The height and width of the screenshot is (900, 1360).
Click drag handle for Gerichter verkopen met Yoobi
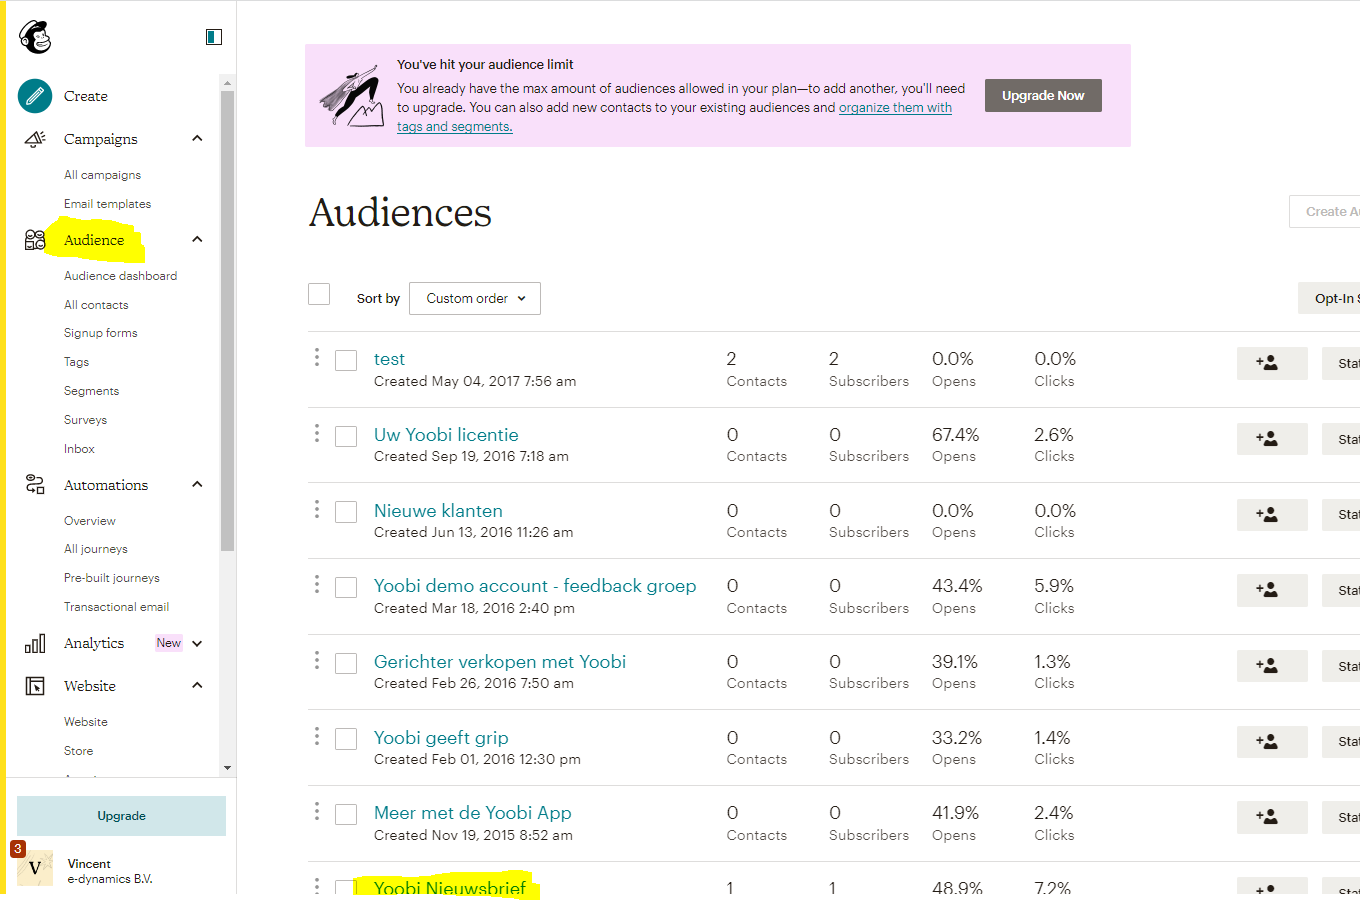[x=317, y=660]
